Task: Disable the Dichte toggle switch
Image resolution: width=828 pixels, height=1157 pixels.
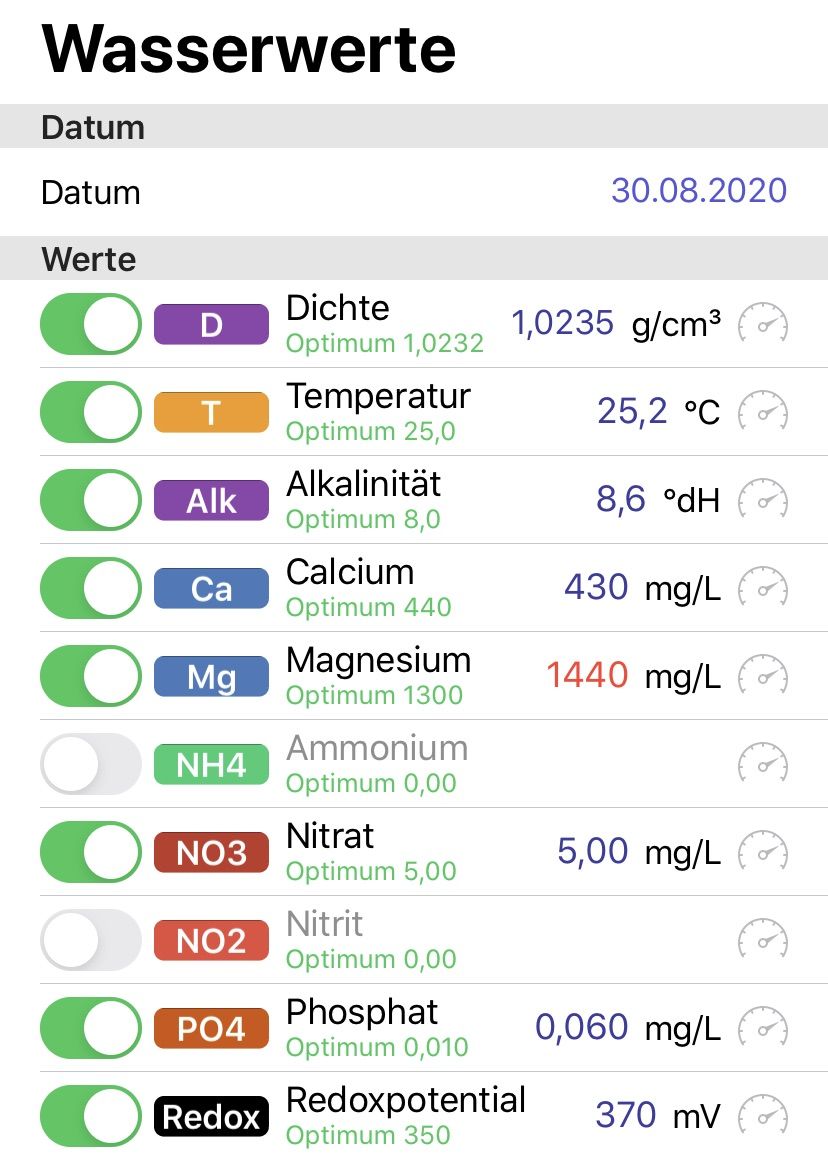Action: [91, 324]
